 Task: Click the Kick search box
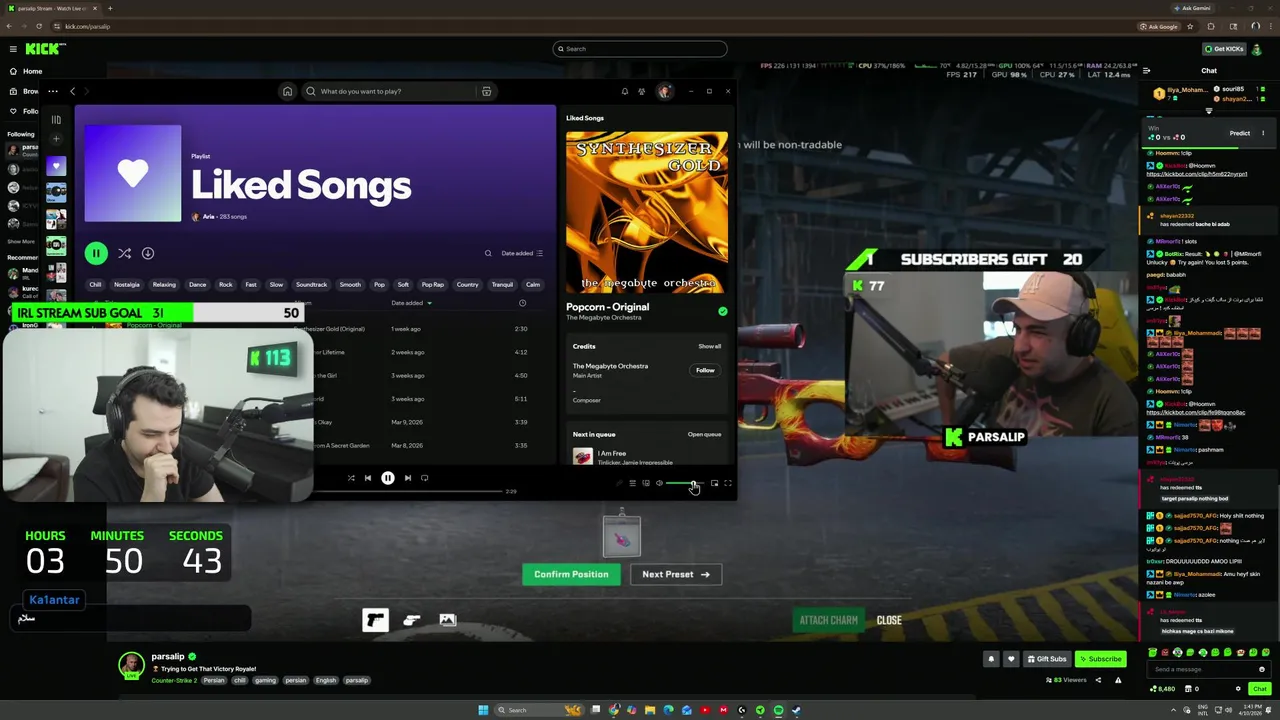[x=640, y=48]
